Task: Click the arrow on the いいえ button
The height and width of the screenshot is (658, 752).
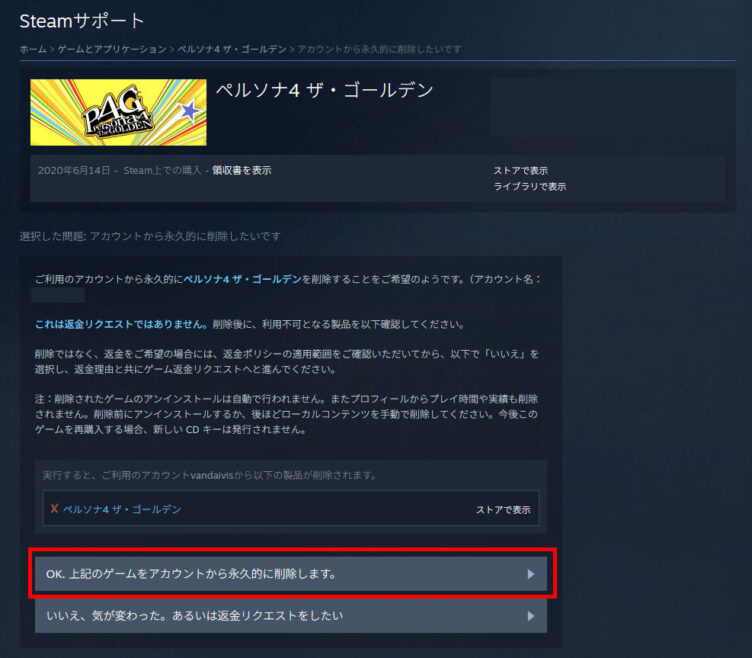Action: point(530,616)
